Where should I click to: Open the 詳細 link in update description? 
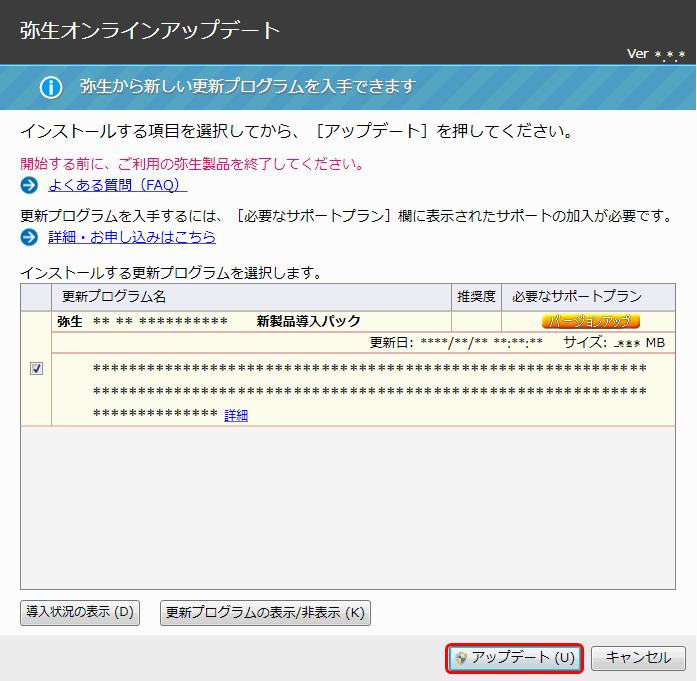tap(236, 415)
